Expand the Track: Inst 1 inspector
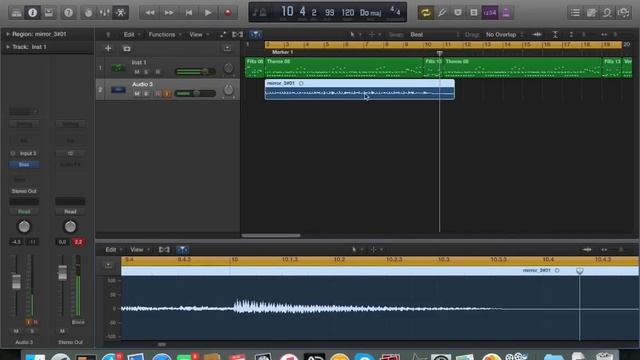640x360 pixels. (x=8, y=47)
